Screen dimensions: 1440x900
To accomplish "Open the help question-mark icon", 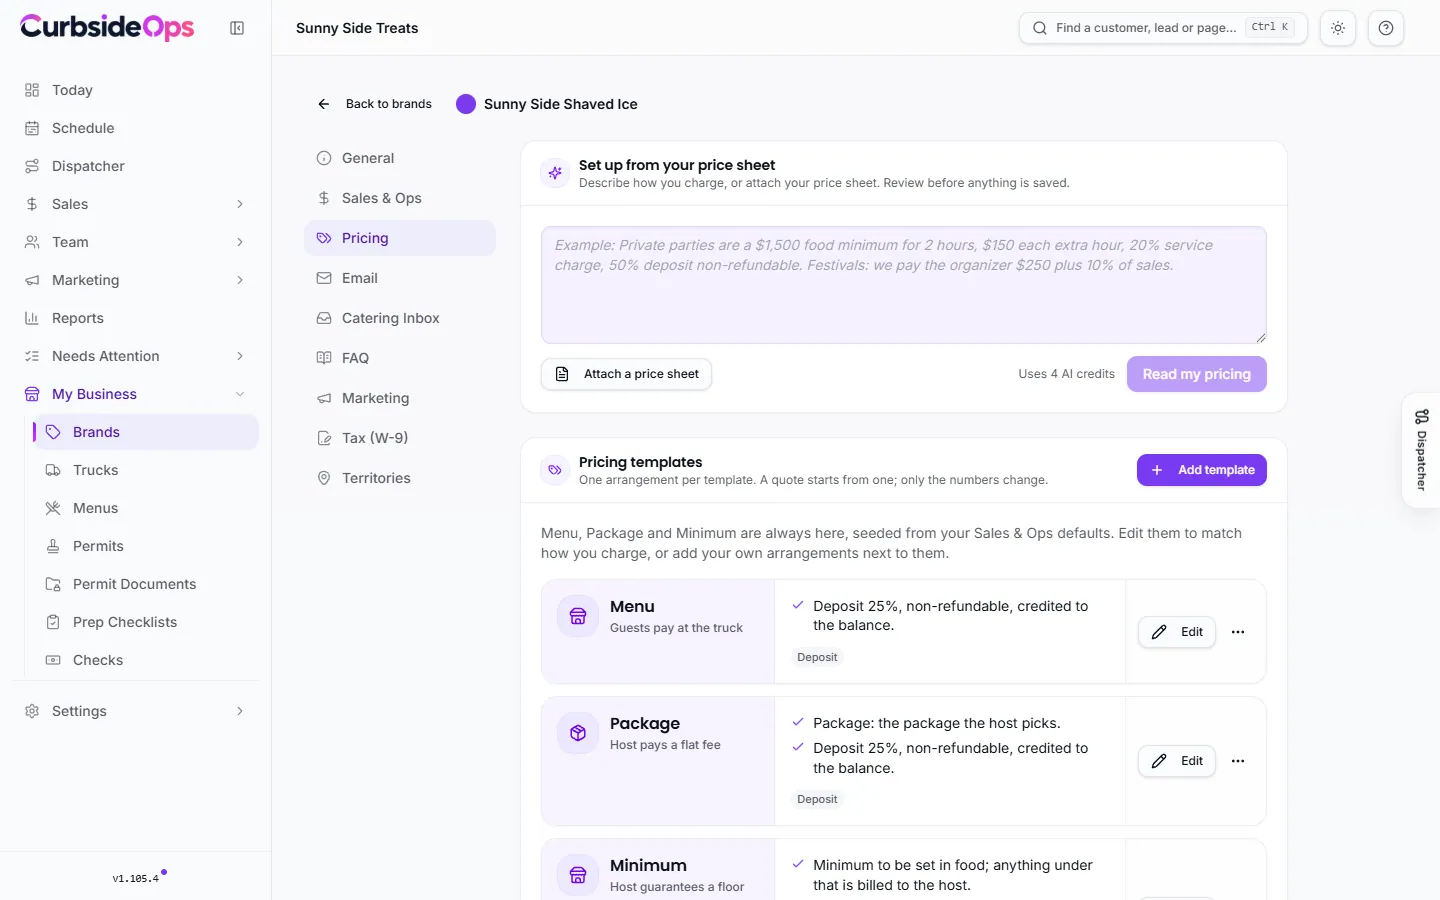I will click(x=1386, y=28).
